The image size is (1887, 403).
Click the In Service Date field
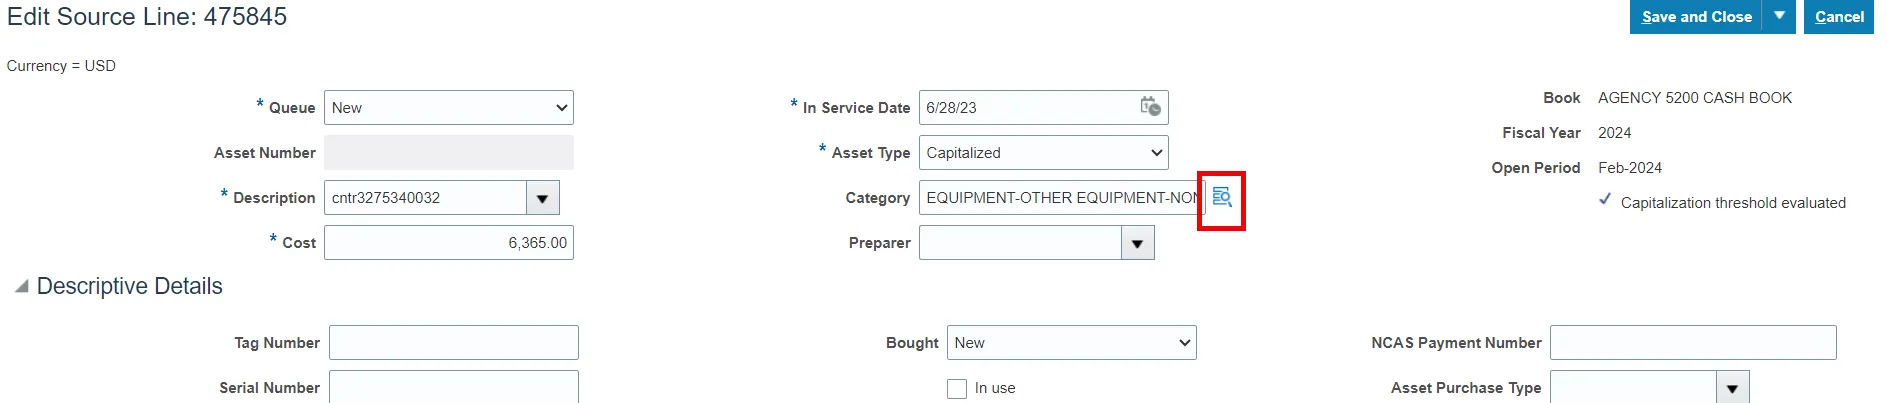(x=1025, y=108)
